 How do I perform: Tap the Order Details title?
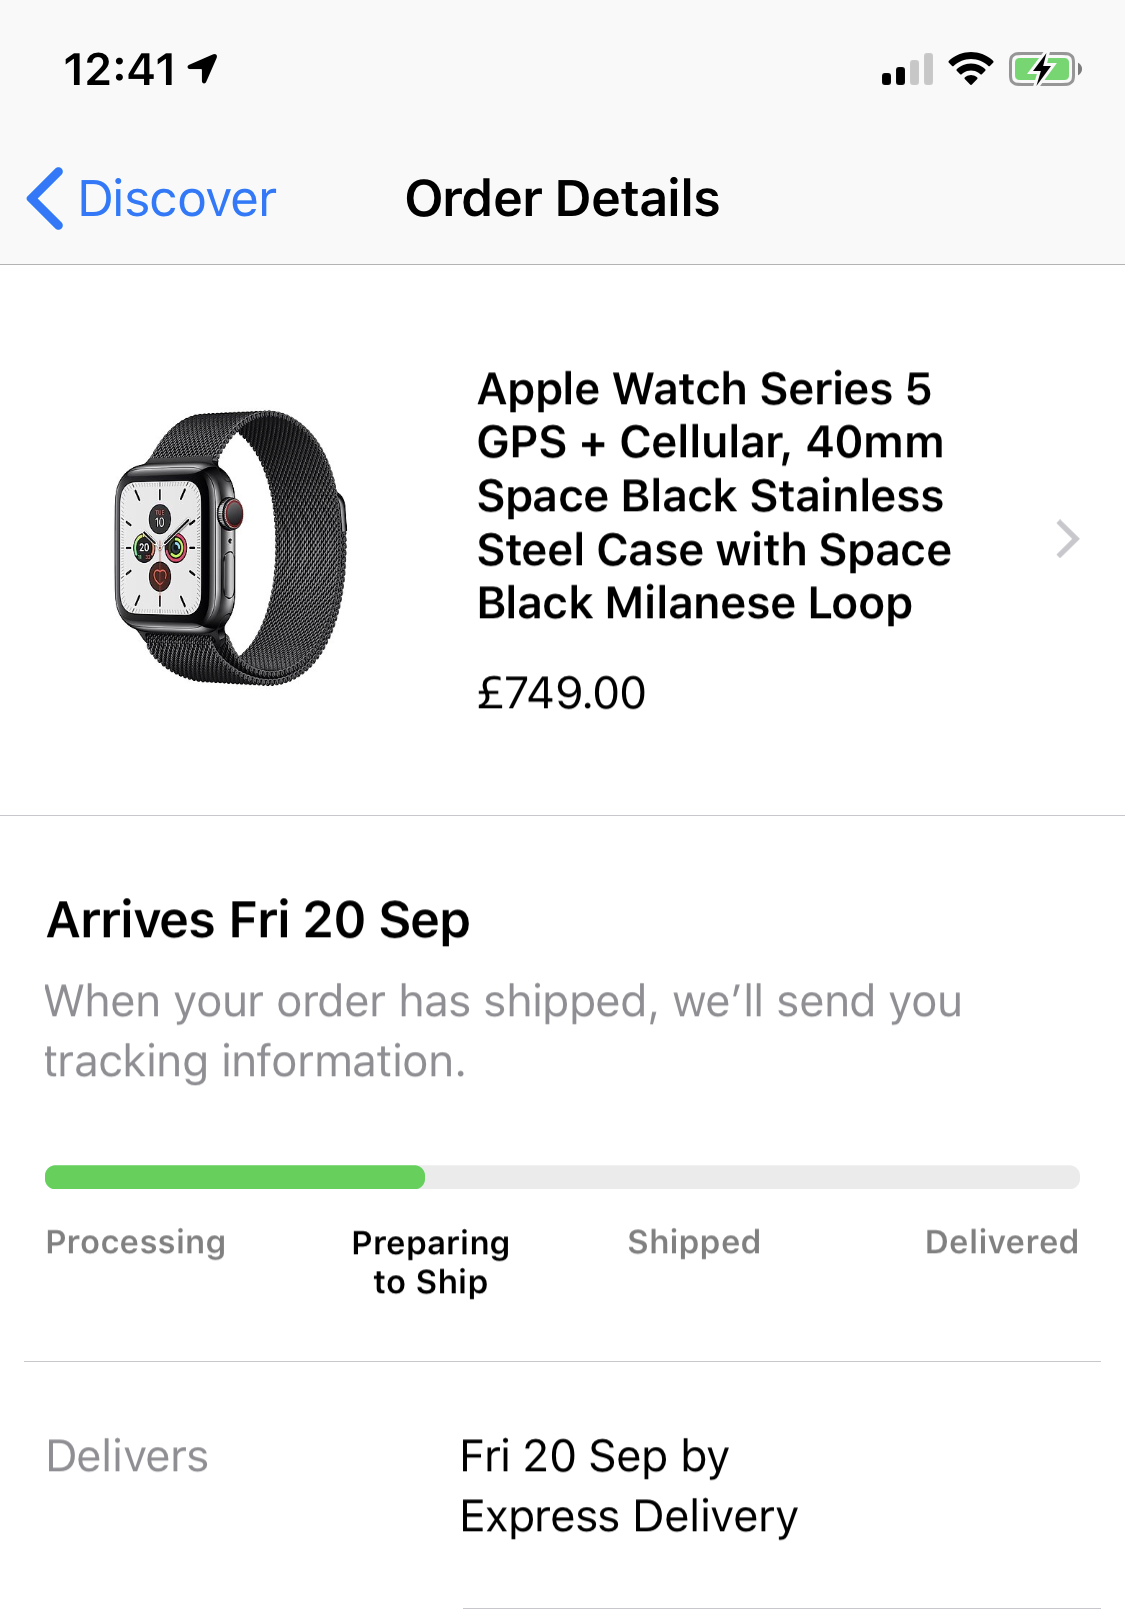[562, 199]
